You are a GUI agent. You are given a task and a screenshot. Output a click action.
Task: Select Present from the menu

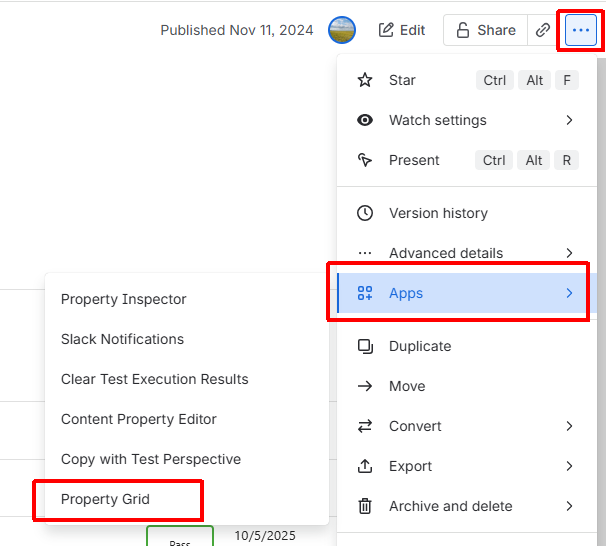tap(414, 160)
